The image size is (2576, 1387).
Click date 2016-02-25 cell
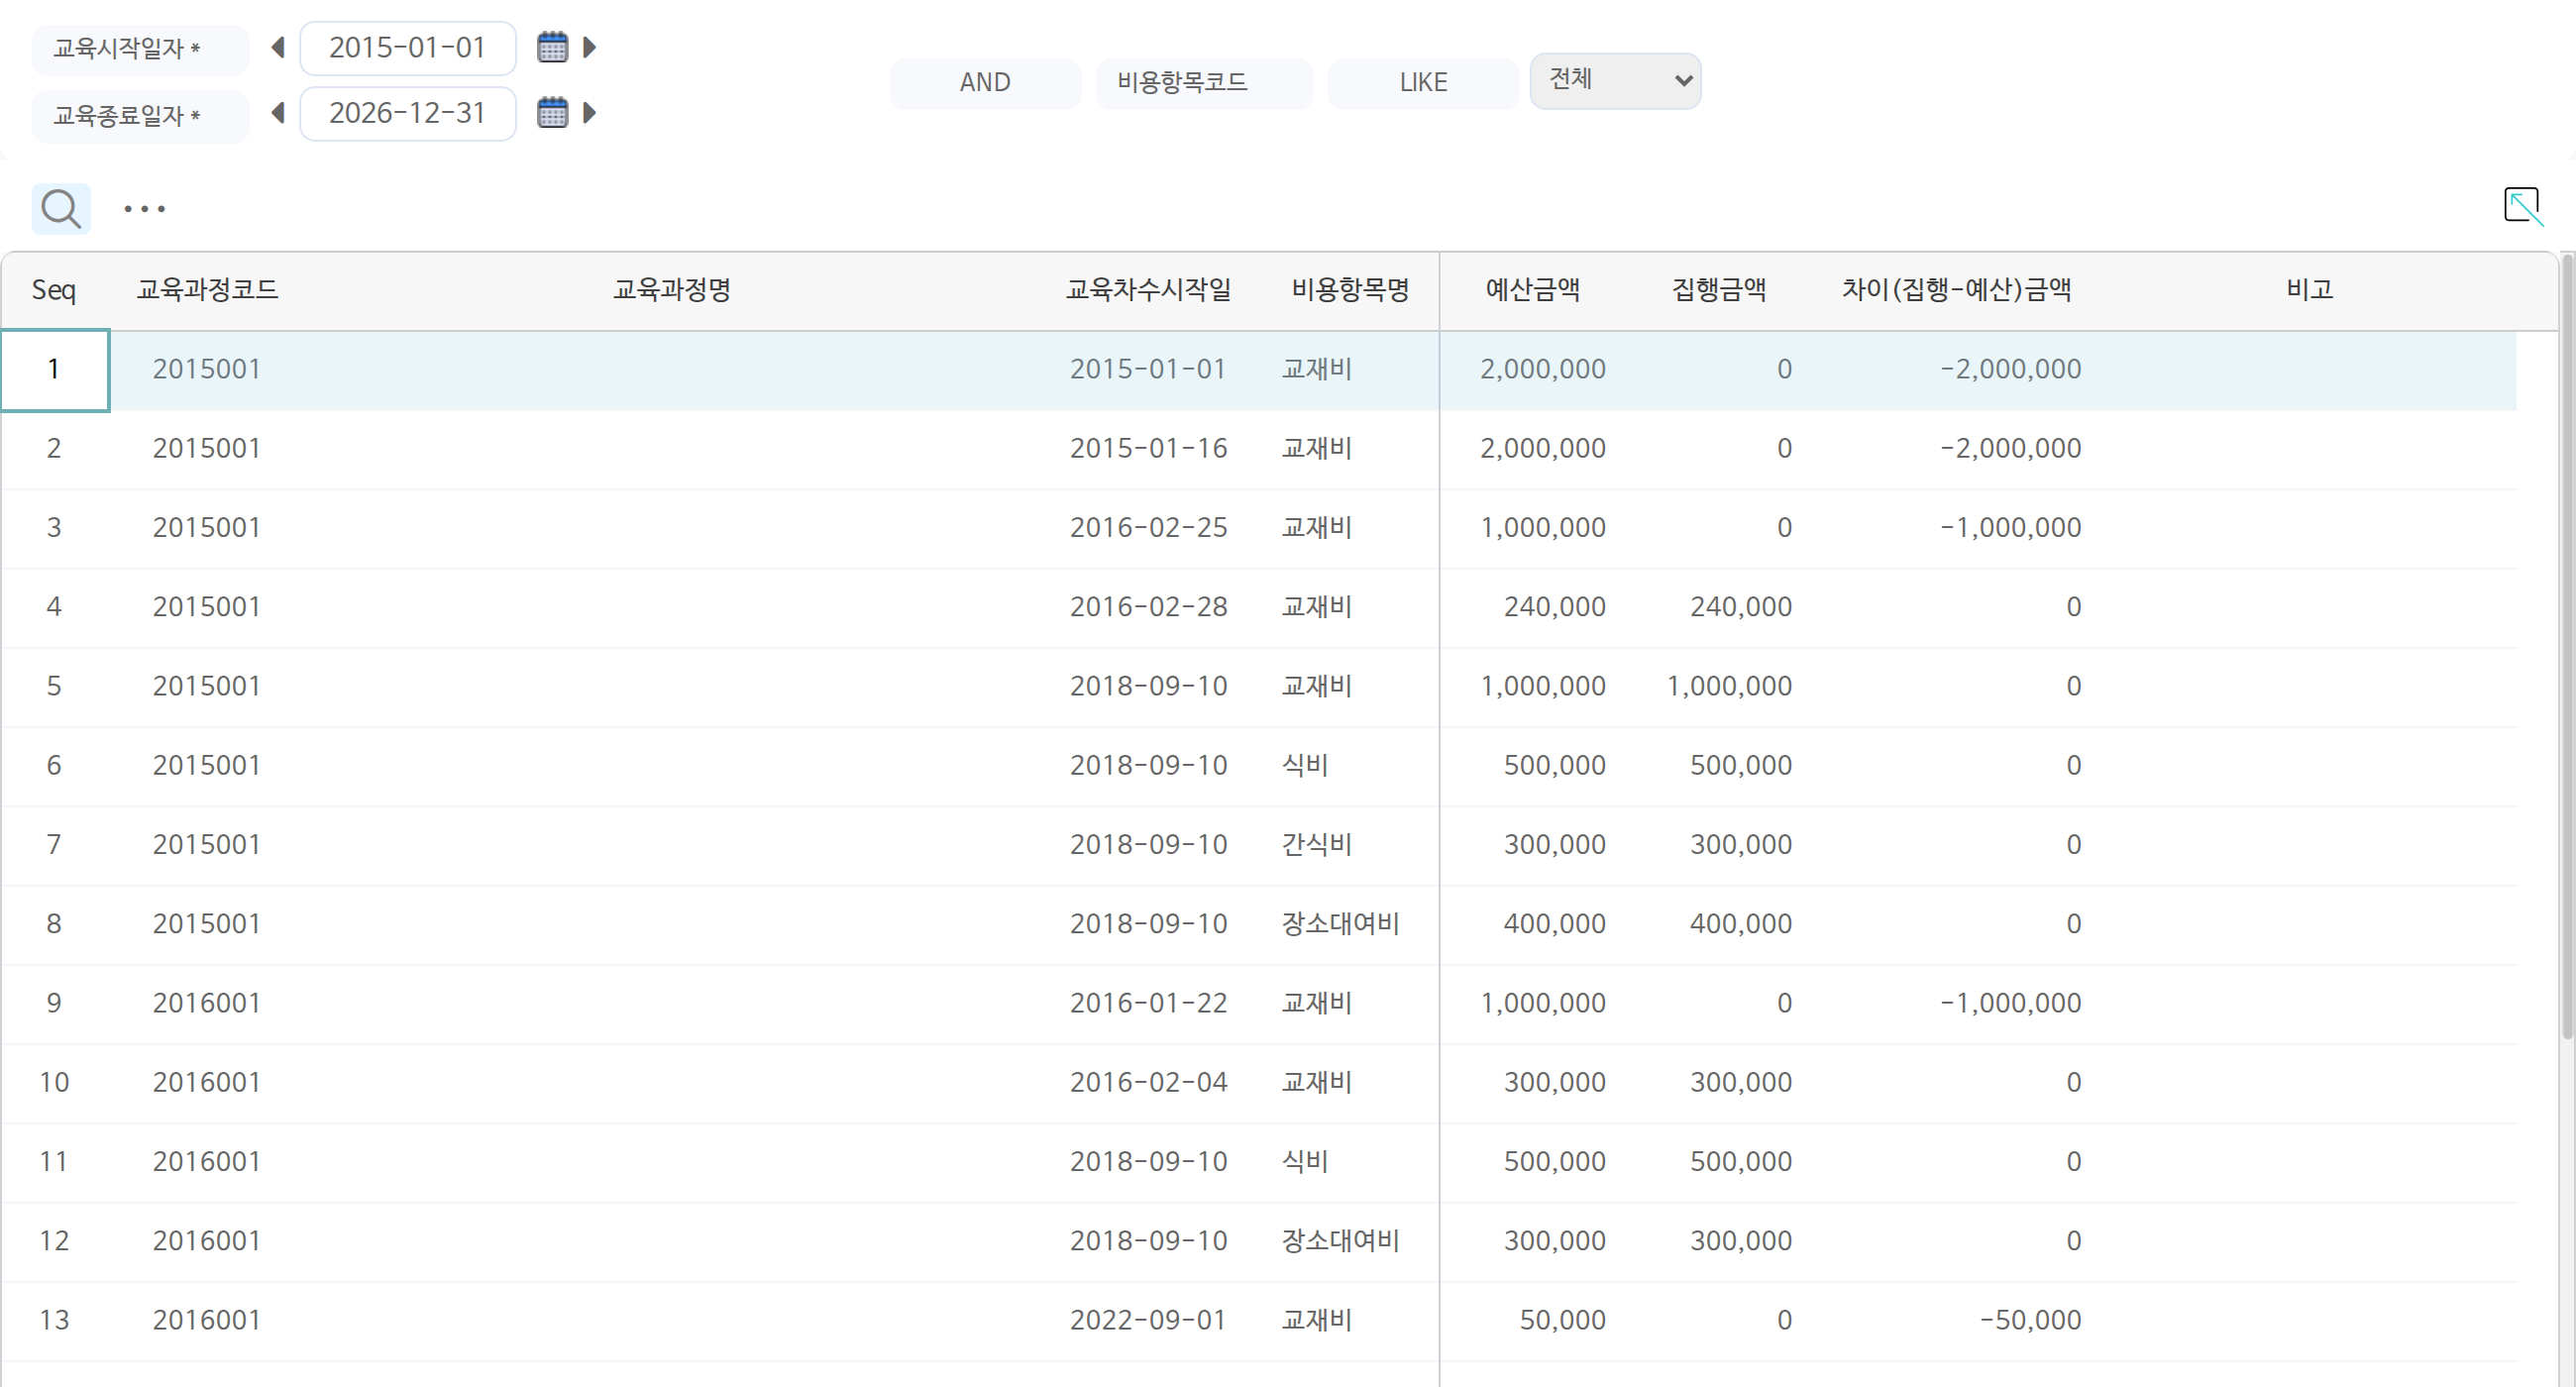(x=1148, y=527)
